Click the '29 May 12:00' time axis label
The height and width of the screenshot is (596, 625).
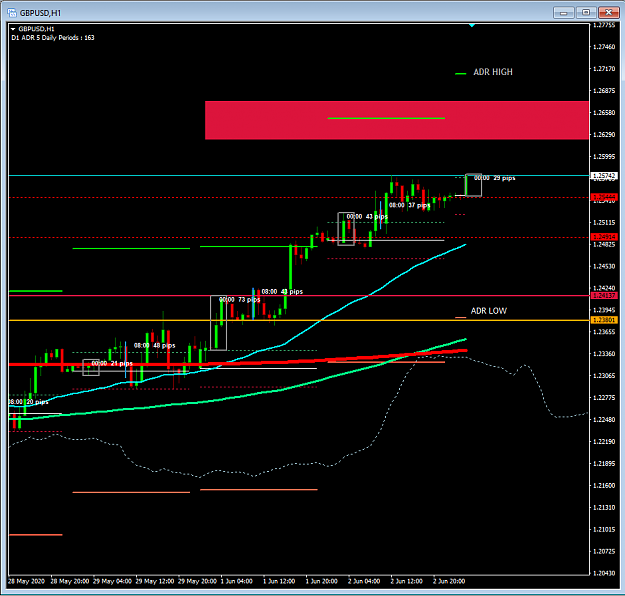[x=155, y=581]
